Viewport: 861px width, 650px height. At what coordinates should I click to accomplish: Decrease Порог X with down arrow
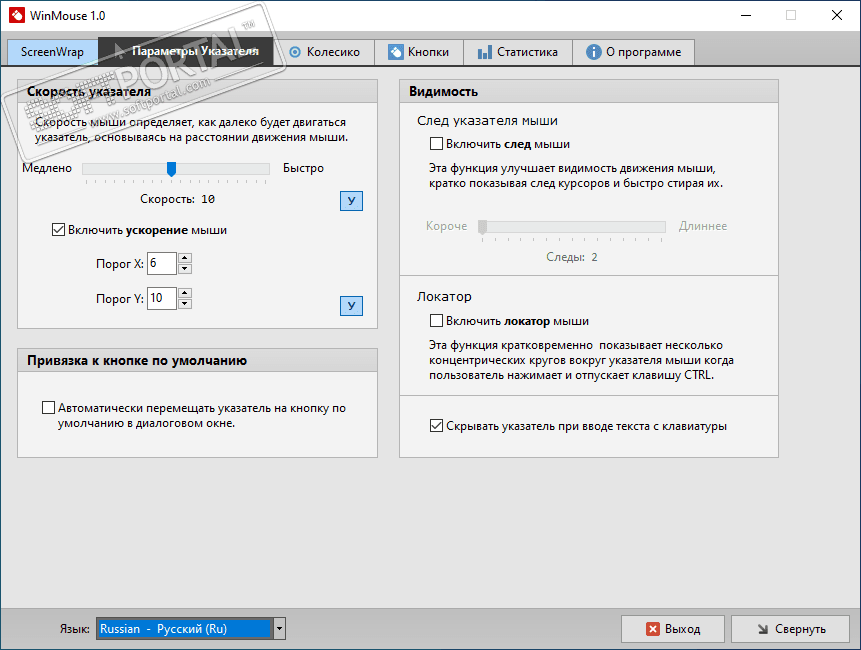point(185,268)
